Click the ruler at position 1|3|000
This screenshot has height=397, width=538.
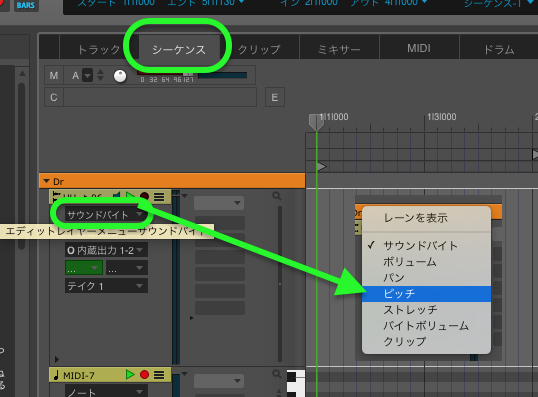442,117
